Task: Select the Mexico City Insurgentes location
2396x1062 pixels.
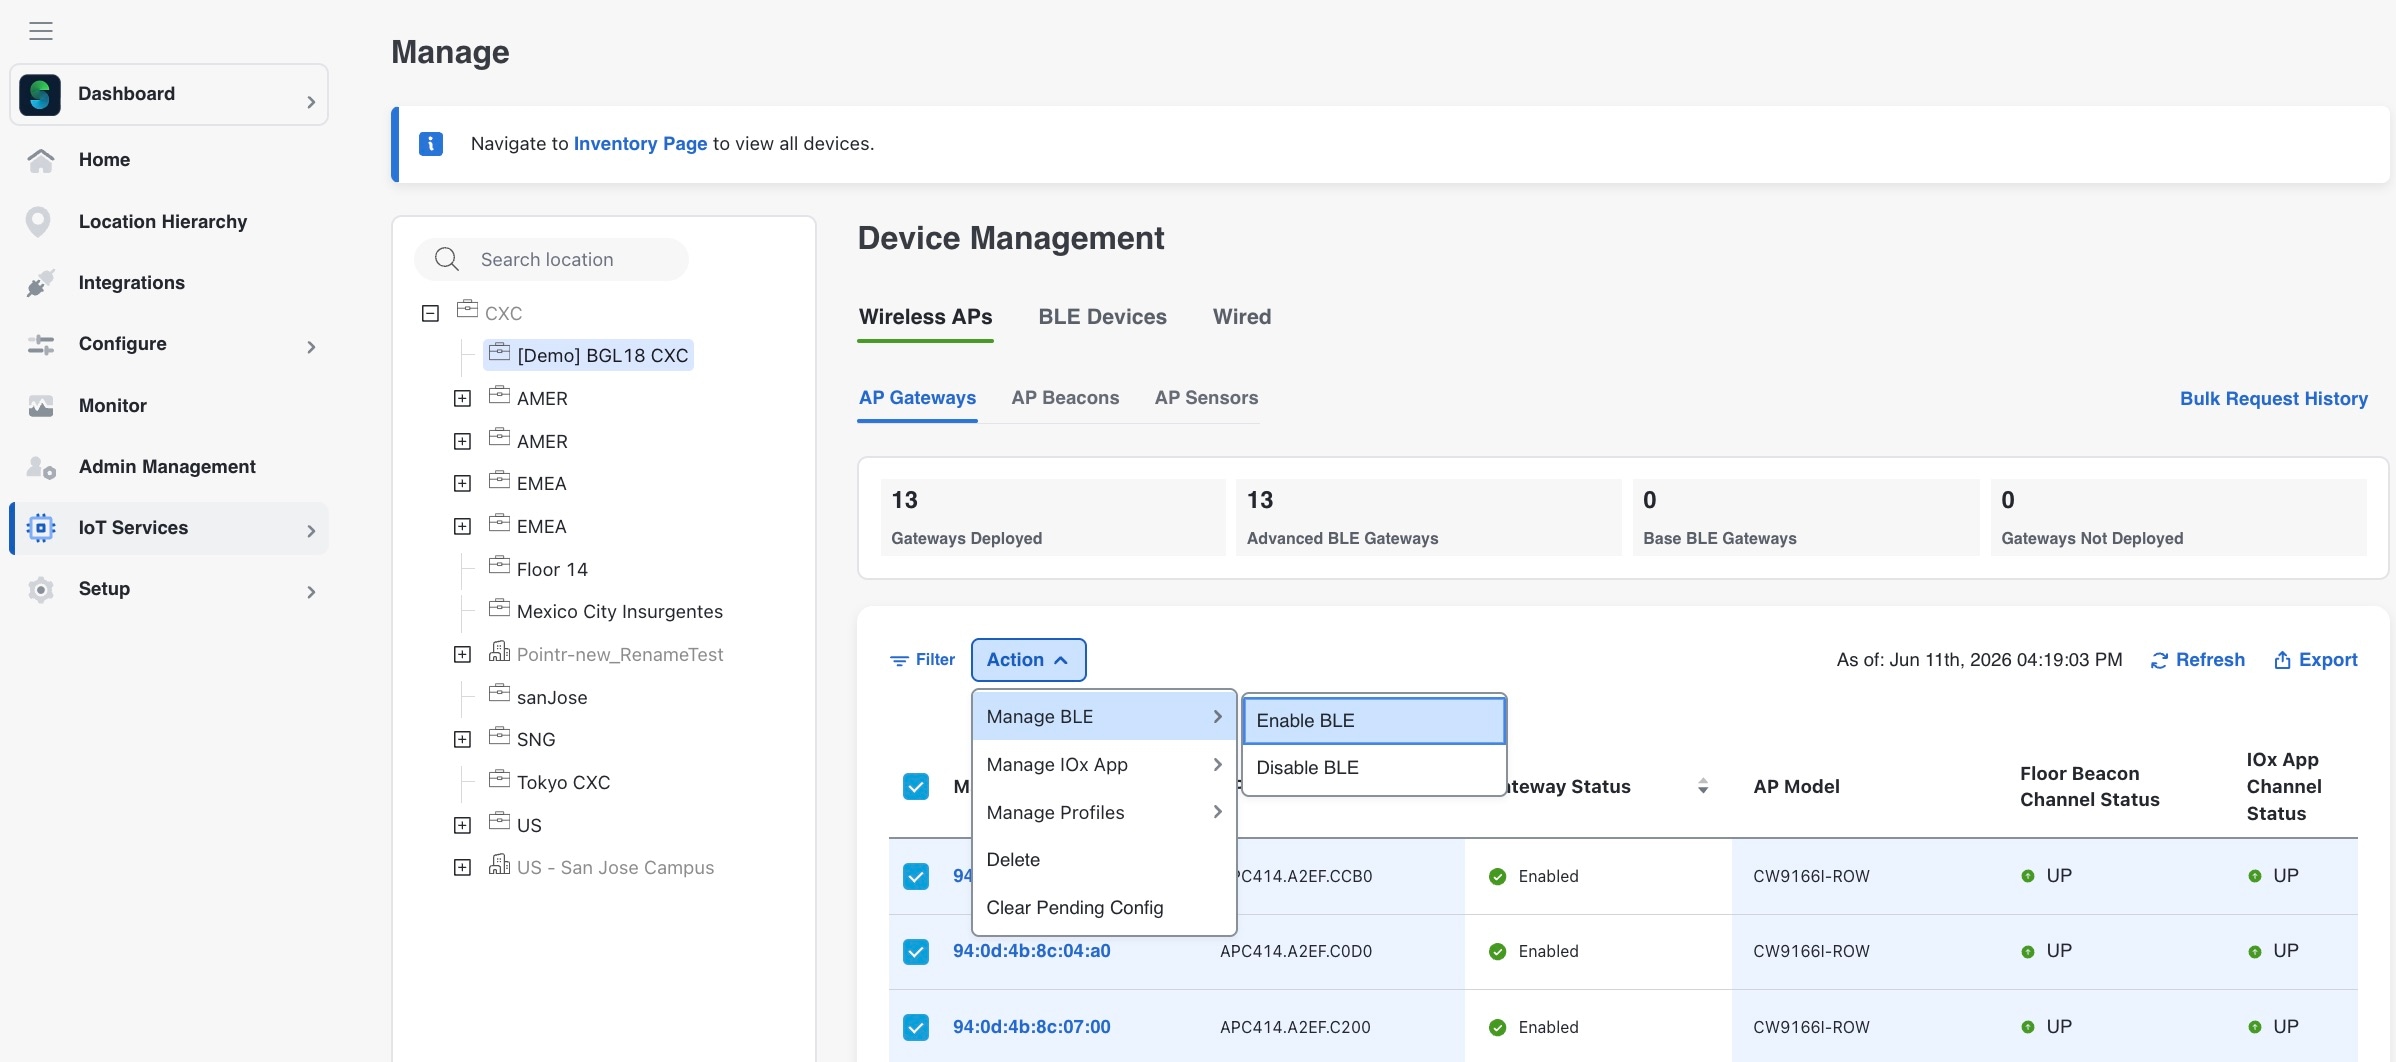Action: click(619, 612)
